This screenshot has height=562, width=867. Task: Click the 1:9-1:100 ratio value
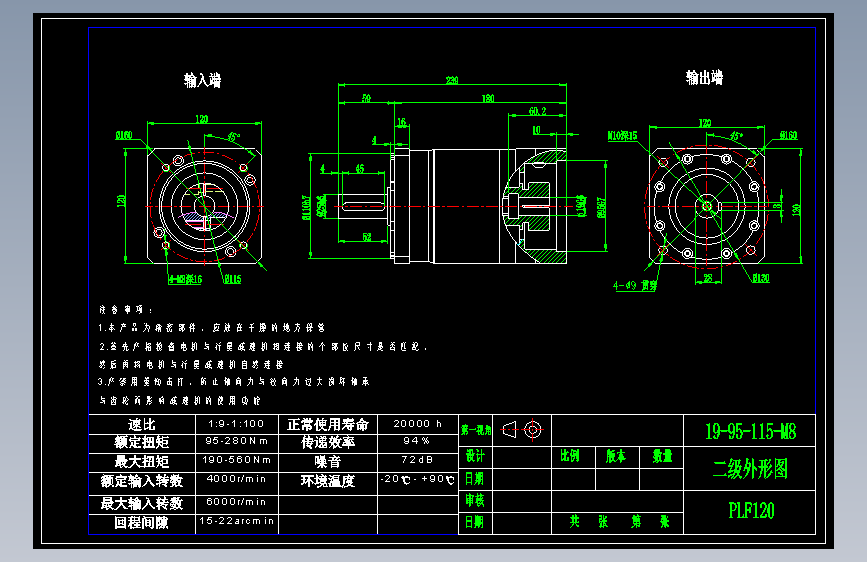[x=236, y=424]
